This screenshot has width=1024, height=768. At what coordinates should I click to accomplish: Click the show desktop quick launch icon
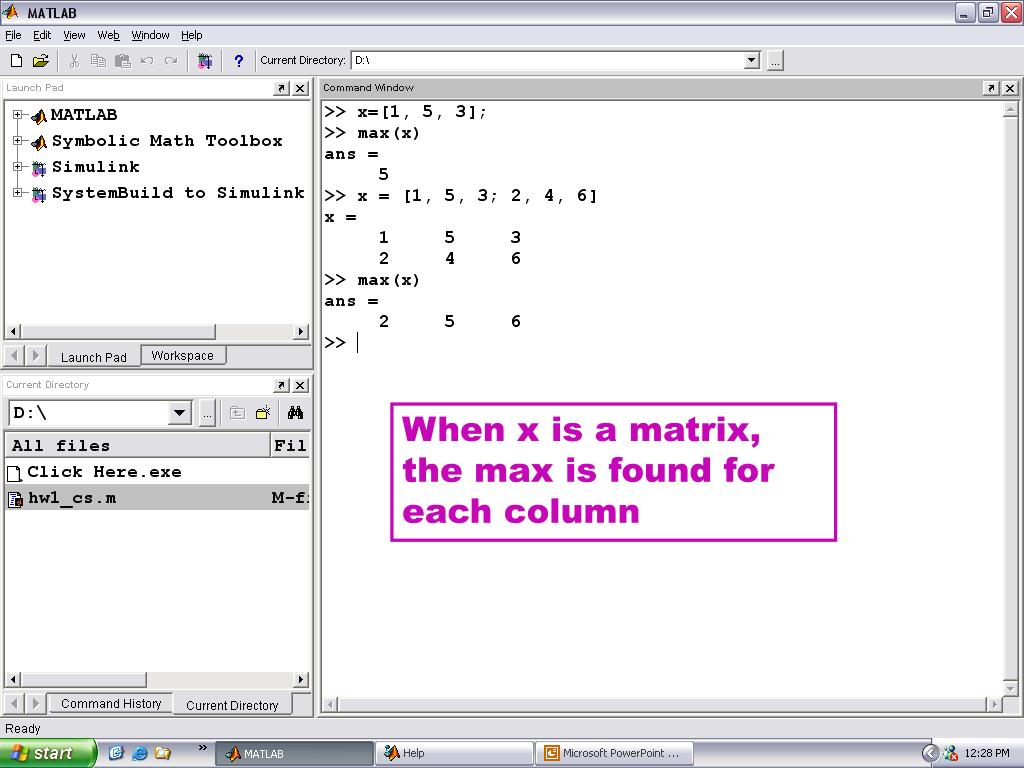point(116,754)
